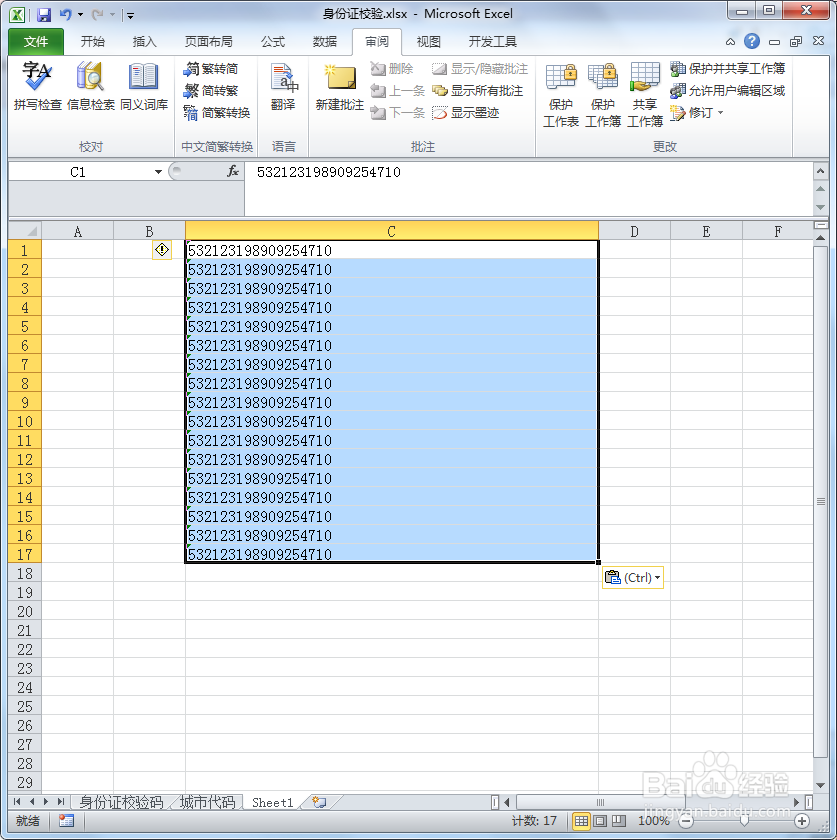Switch to the 开发工具 Developer tab

point(492,41)
